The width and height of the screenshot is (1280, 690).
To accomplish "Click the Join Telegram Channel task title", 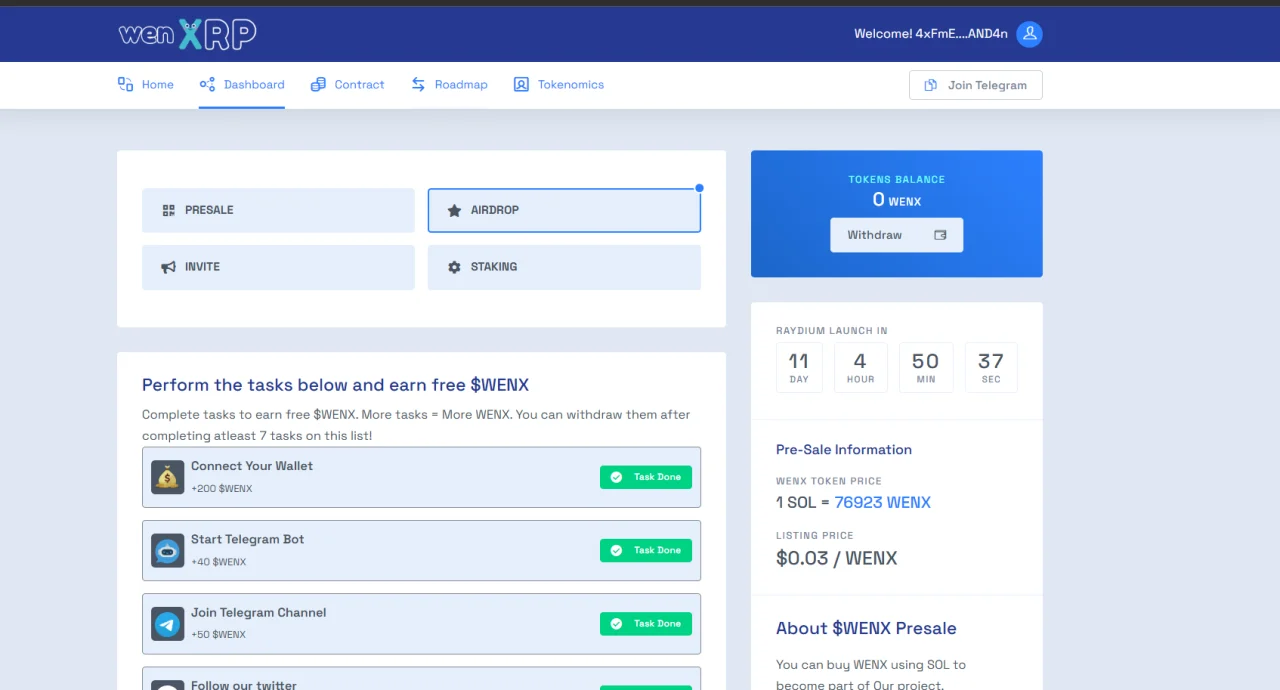I will [259, 612].
